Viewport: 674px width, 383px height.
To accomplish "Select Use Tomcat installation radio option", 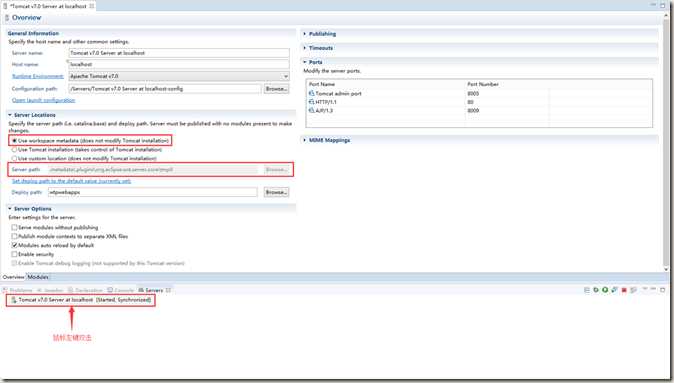I will (15, 150).
